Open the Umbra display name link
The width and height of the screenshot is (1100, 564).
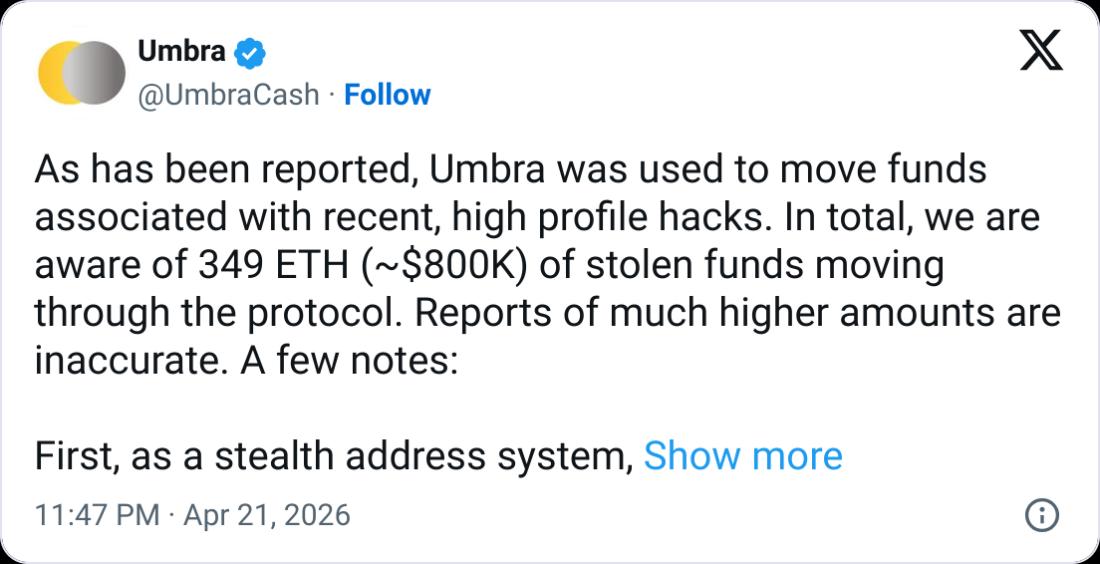click(x=181, y=51)
